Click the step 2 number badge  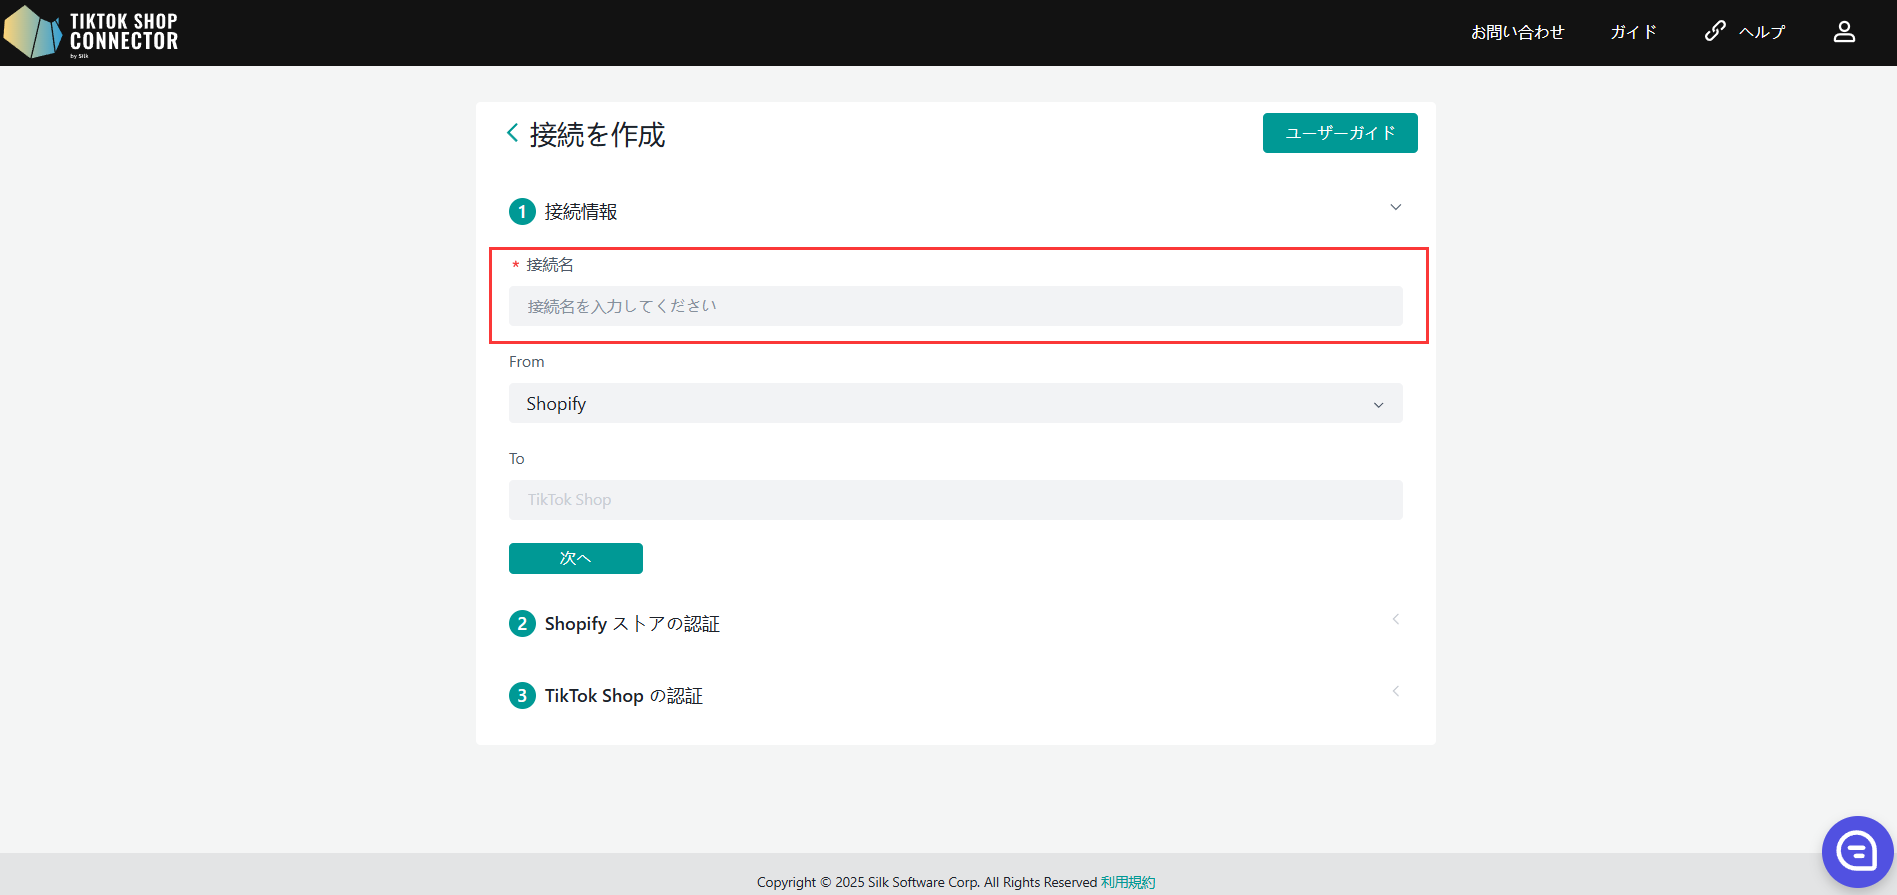pos(522,623)
